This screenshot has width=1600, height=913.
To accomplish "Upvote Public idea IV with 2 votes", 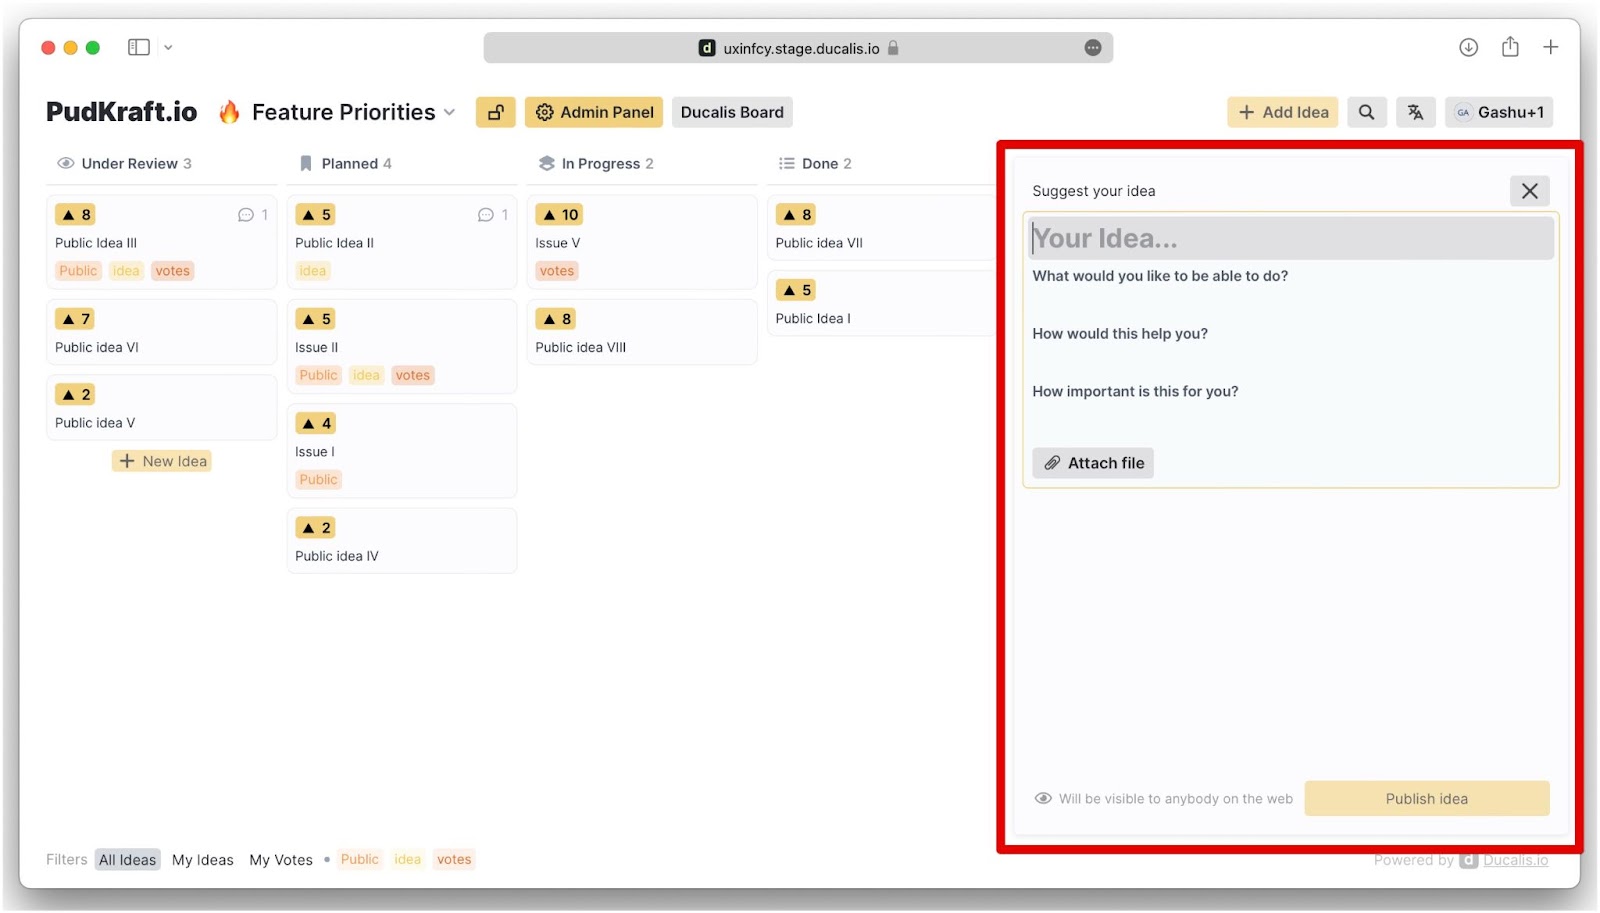I will pos(316,528).
